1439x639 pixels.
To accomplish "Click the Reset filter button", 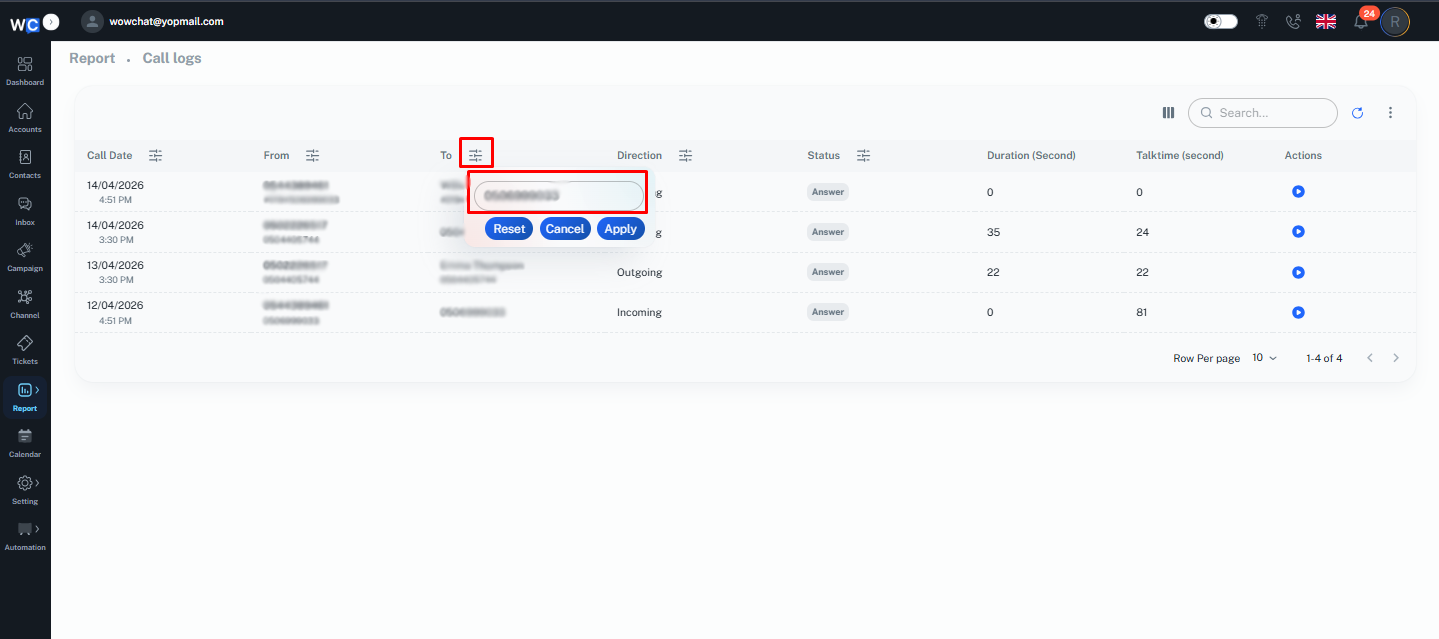I will 509,229.
